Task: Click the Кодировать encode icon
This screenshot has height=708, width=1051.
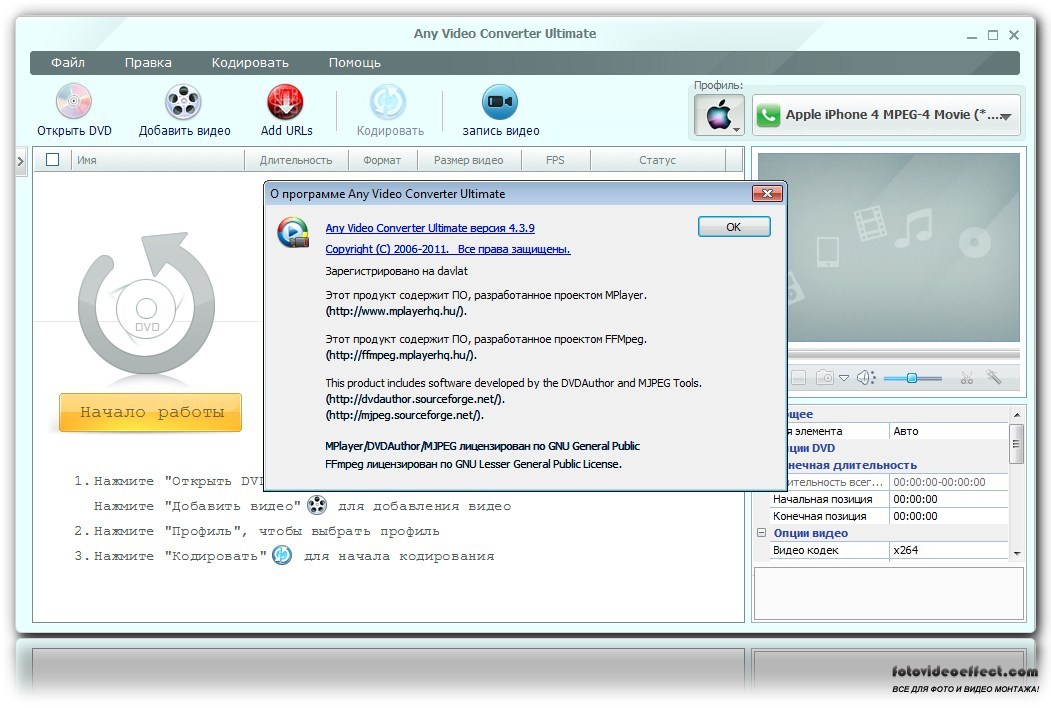Action: coord(388,102)
